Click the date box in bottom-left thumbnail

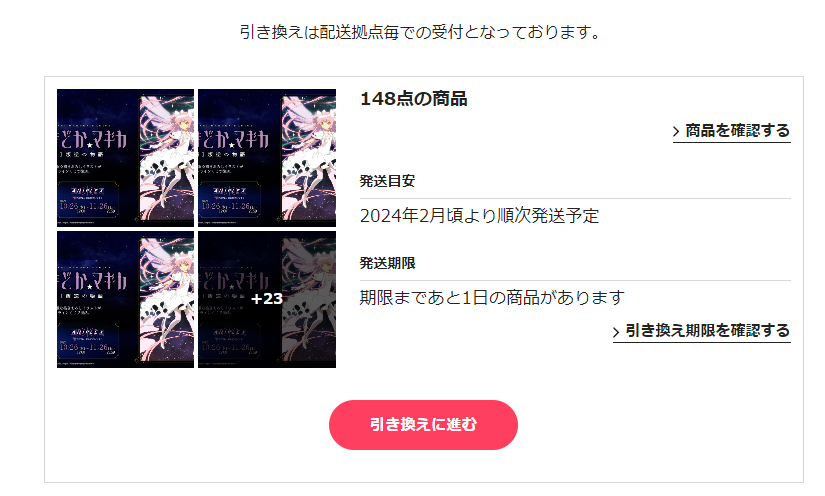pyautogui.click(x=88, y=341)
